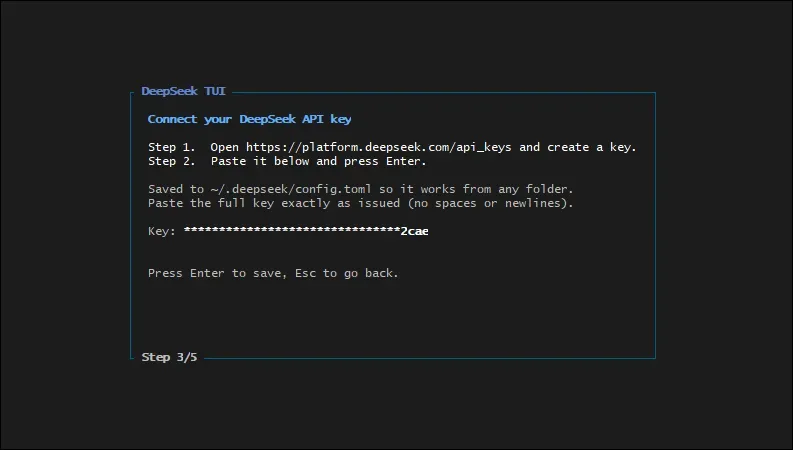Screen dimensions: 793x450
Task: Click the 'Press Enter to save, Esc to go back.' hint
Action: coord(273,273)
